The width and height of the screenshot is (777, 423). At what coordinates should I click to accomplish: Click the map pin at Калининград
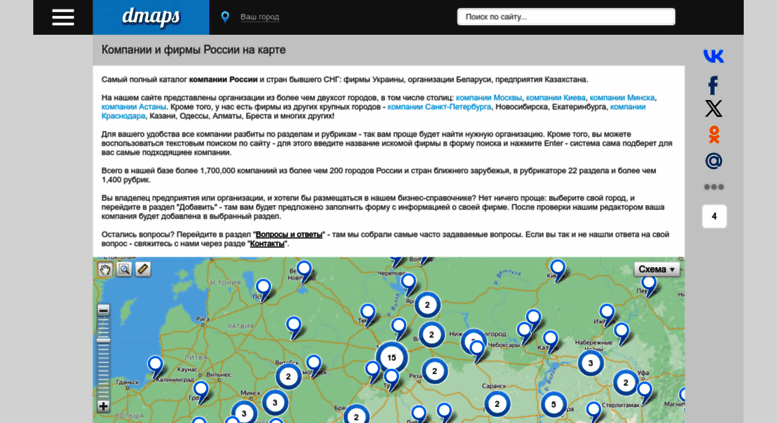pyautogui.click(x=156, y=367)
